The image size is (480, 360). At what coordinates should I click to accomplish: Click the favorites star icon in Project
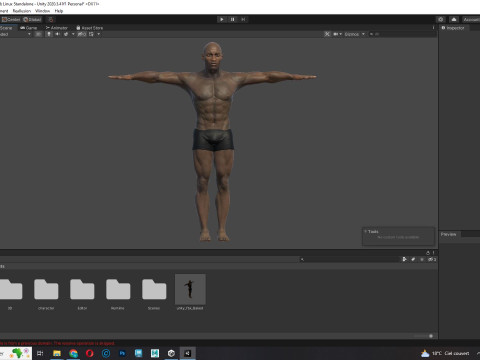422,259
